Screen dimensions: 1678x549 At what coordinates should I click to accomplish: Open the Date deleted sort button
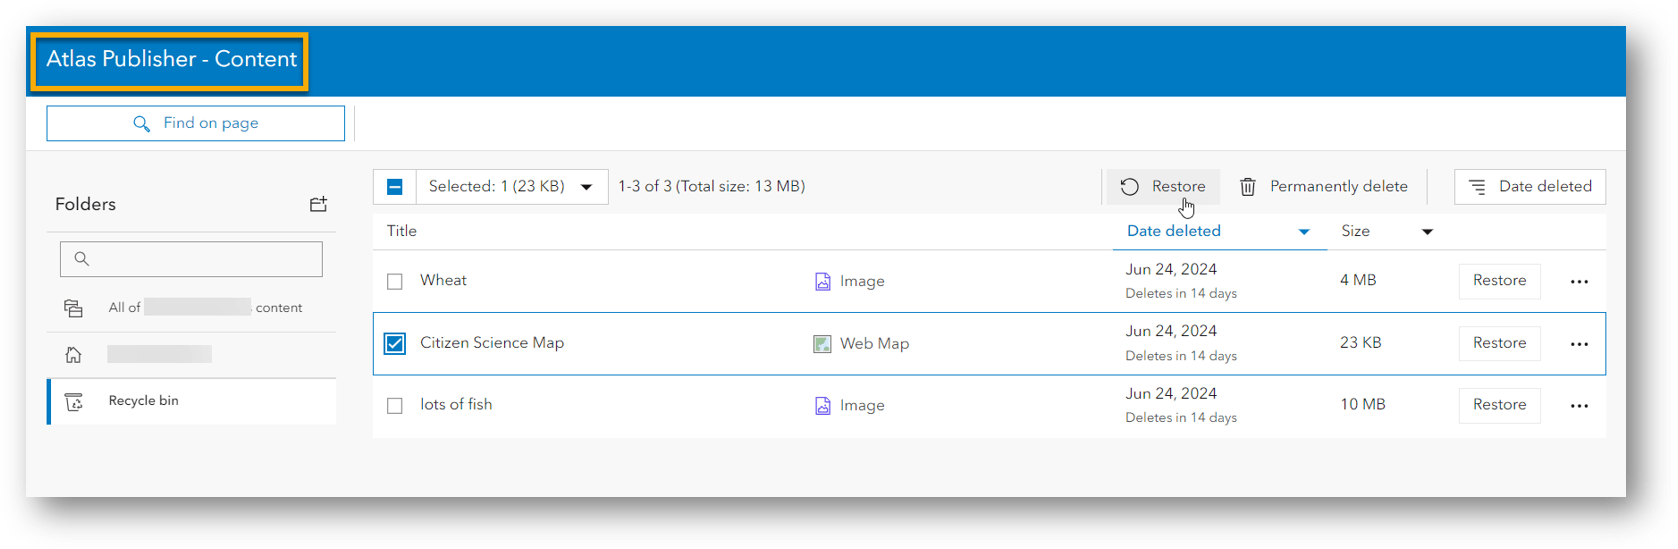coord(1529,187)
